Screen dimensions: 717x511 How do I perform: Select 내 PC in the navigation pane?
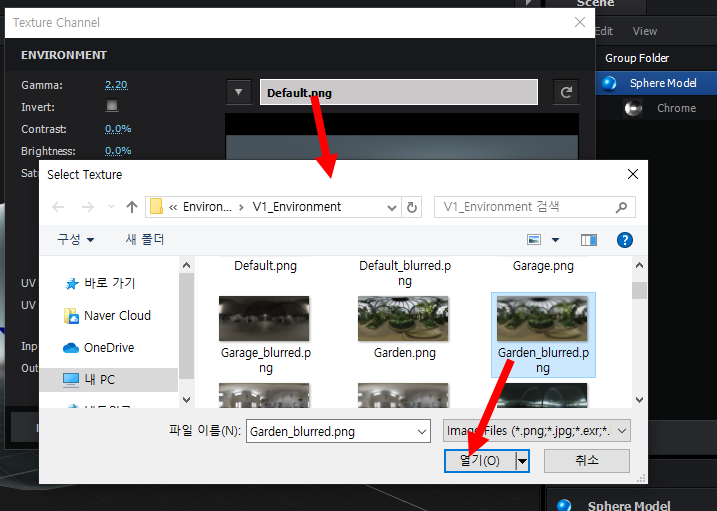pyautogui.click(x=109, y=379)
